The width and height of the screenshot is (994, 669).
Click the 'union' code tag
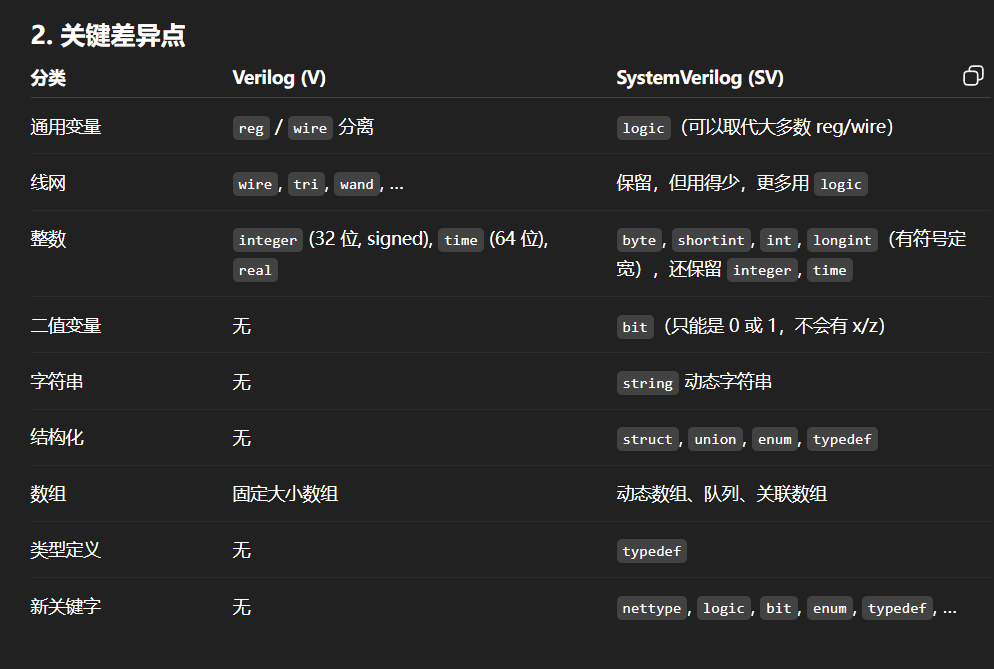[x=715, y=439]
